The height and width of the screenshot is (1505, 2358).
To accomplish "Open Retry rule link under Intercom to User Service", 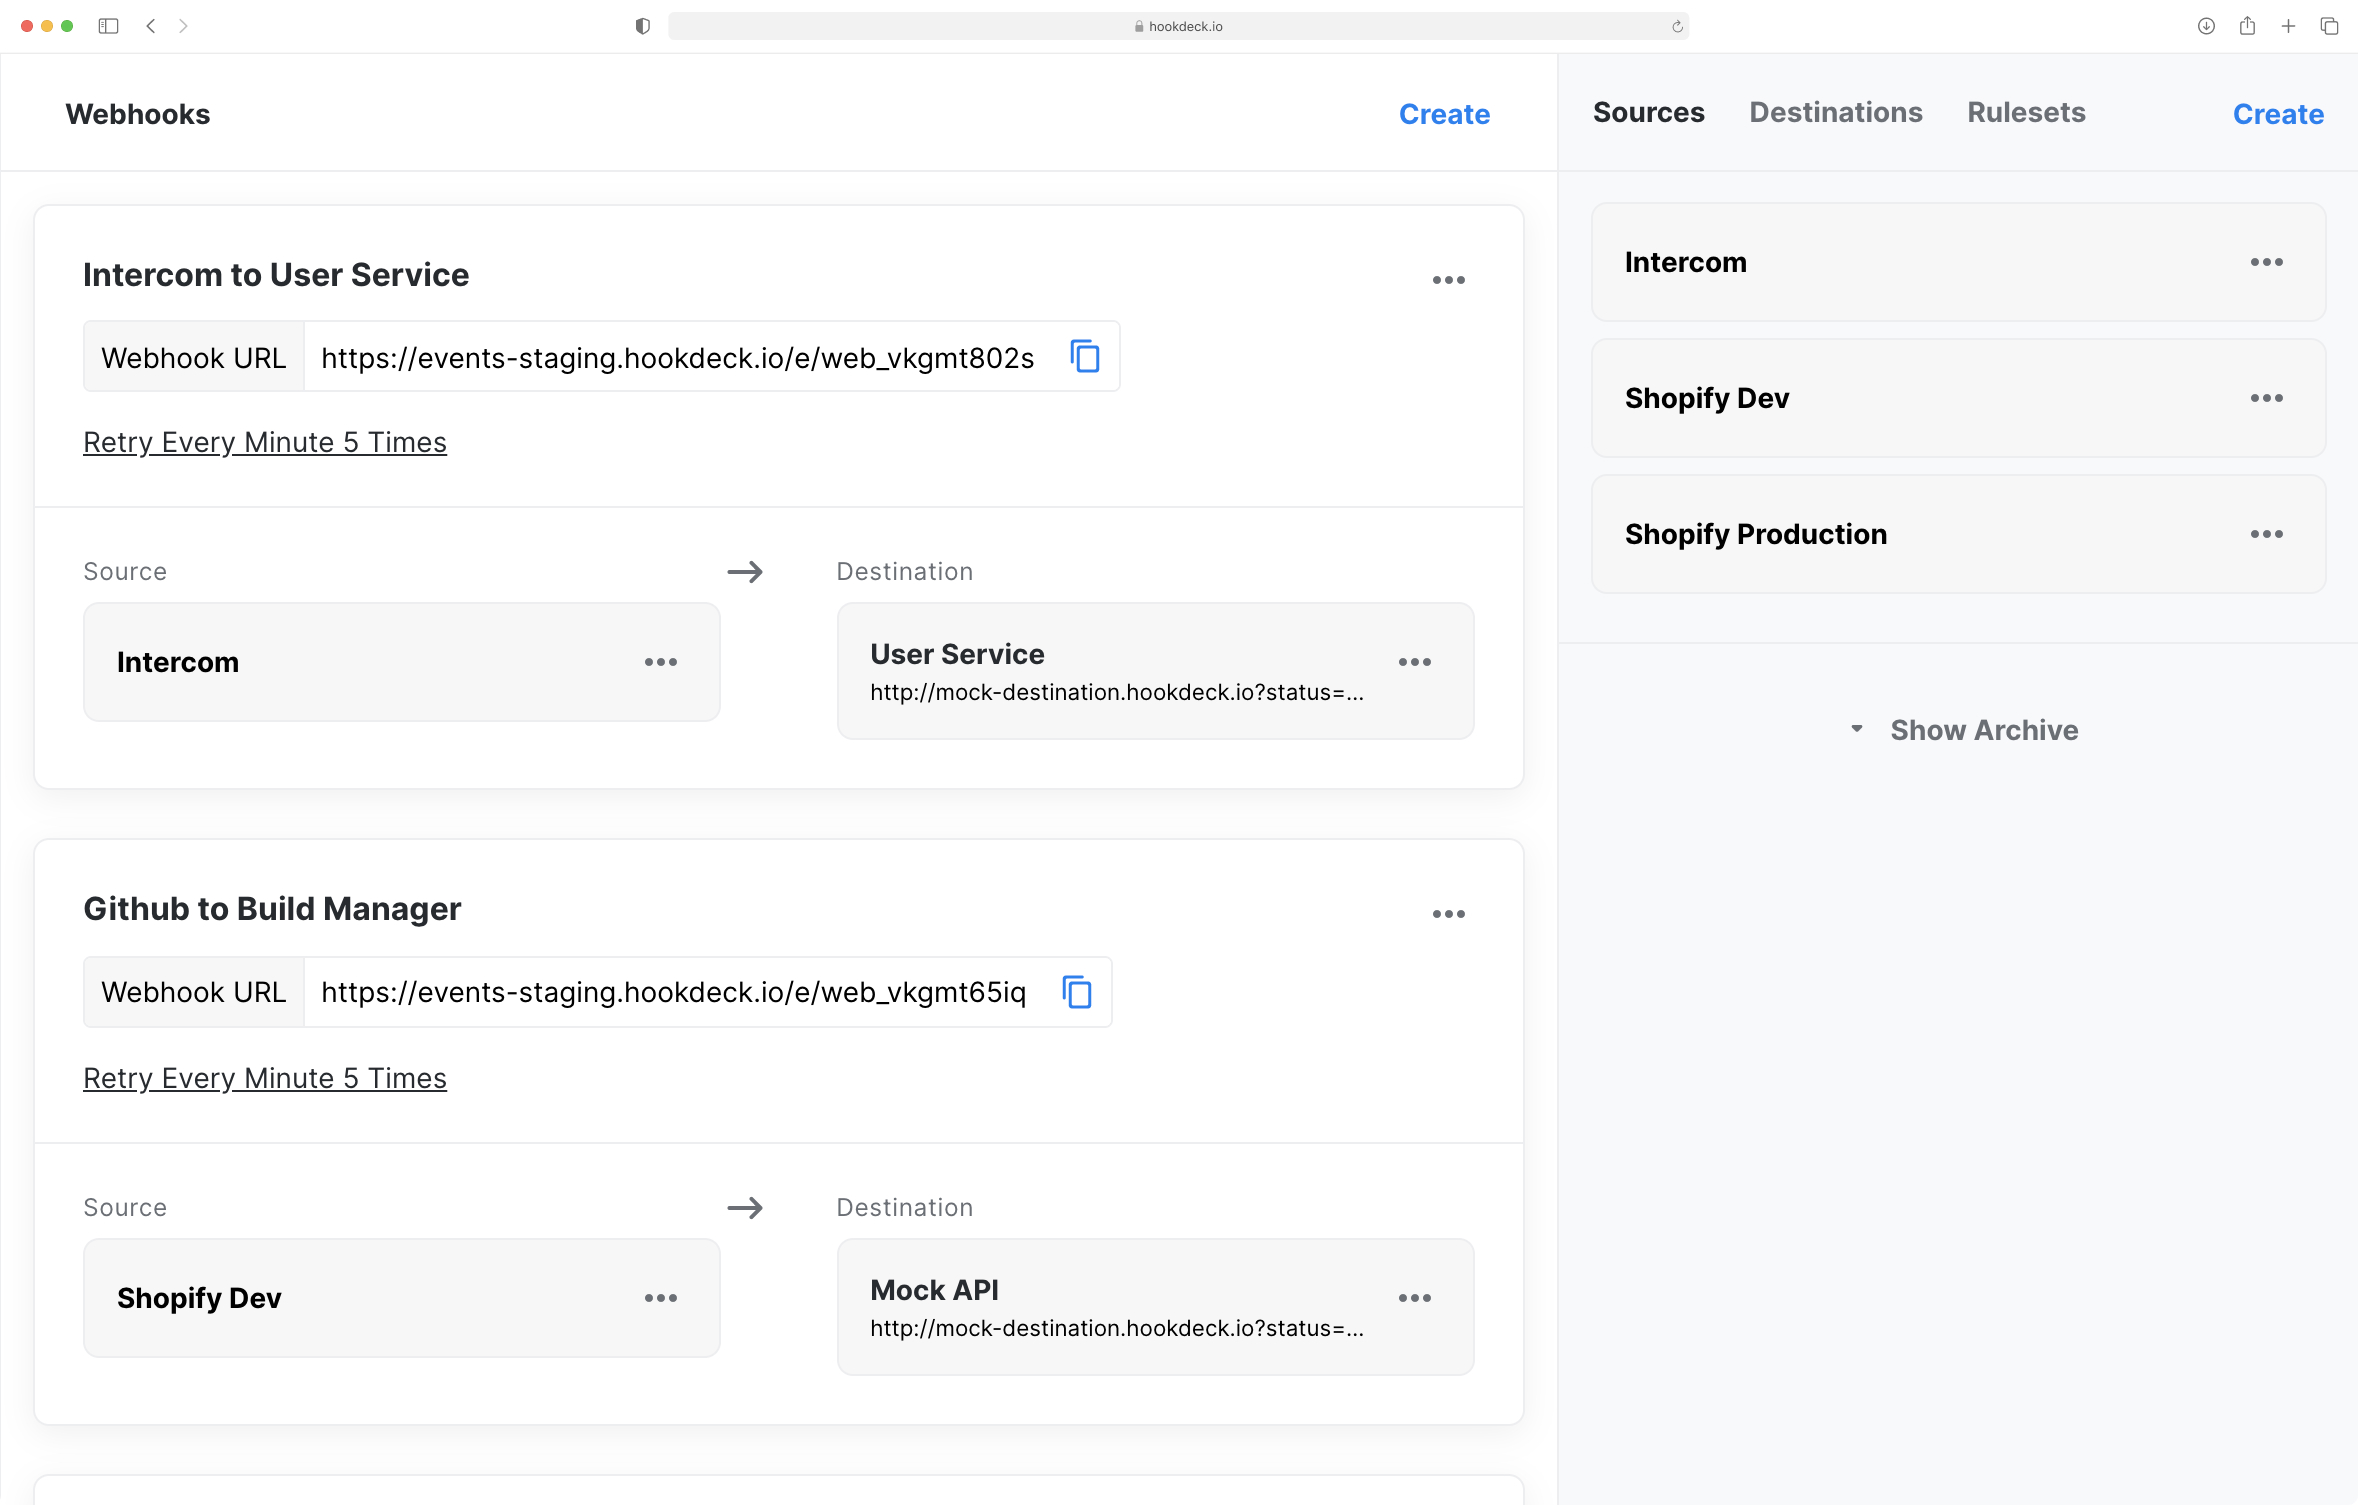I will coord(265,442).
